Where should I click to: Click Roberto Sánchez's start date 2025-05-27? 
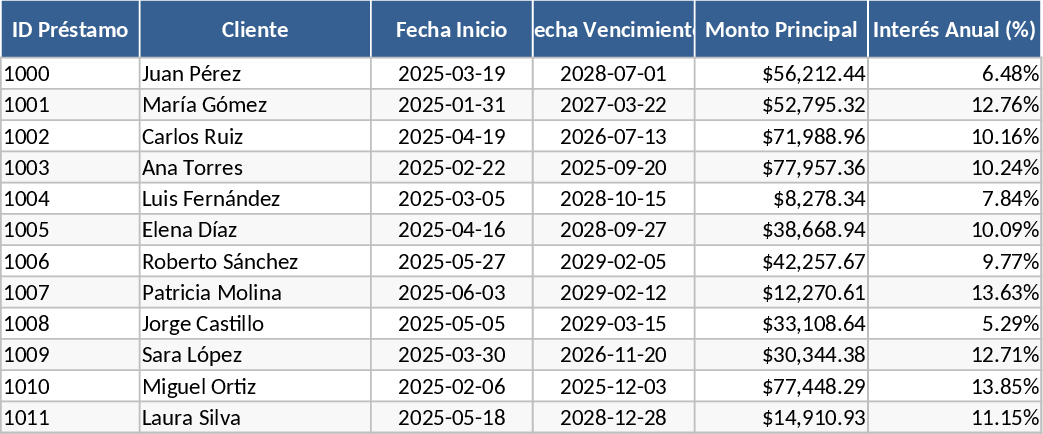point(451,262)
